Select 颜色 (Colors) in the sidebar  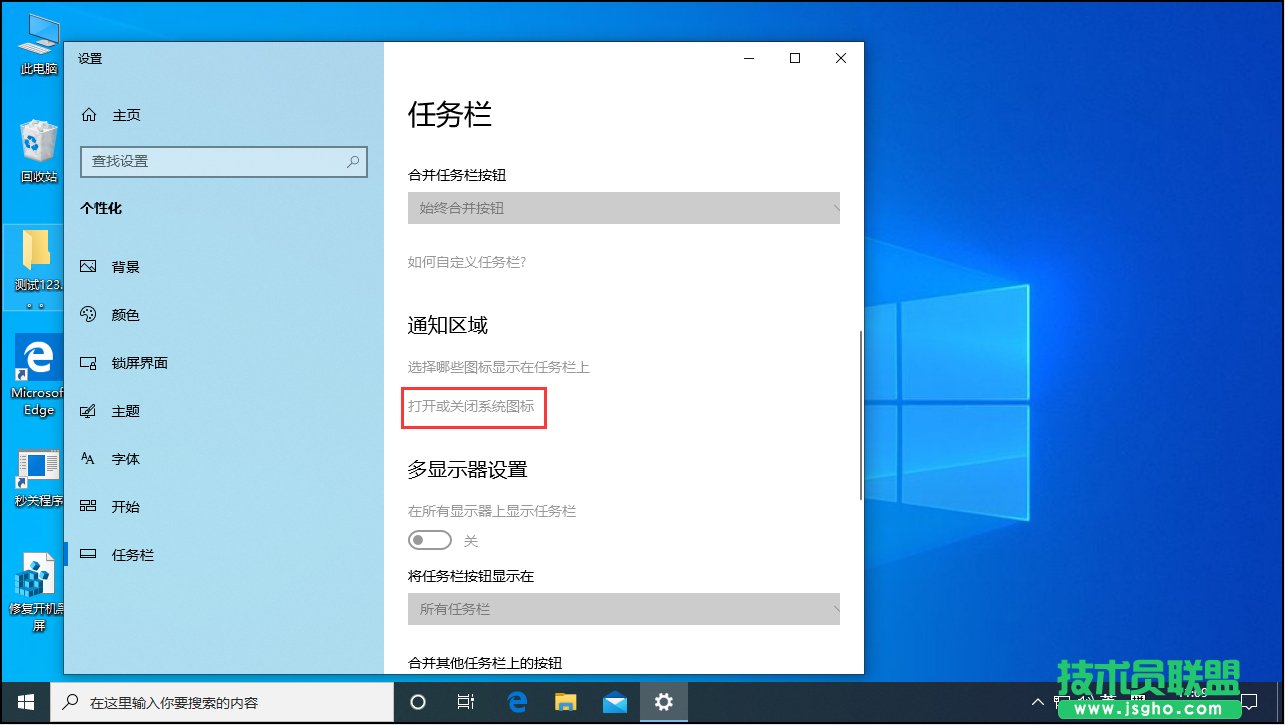(x=126, y=314)
